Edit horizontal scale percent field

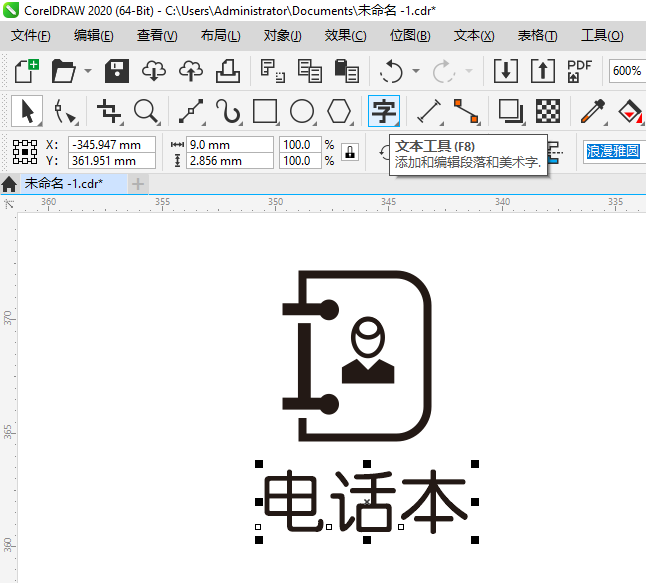pos(300,145)
